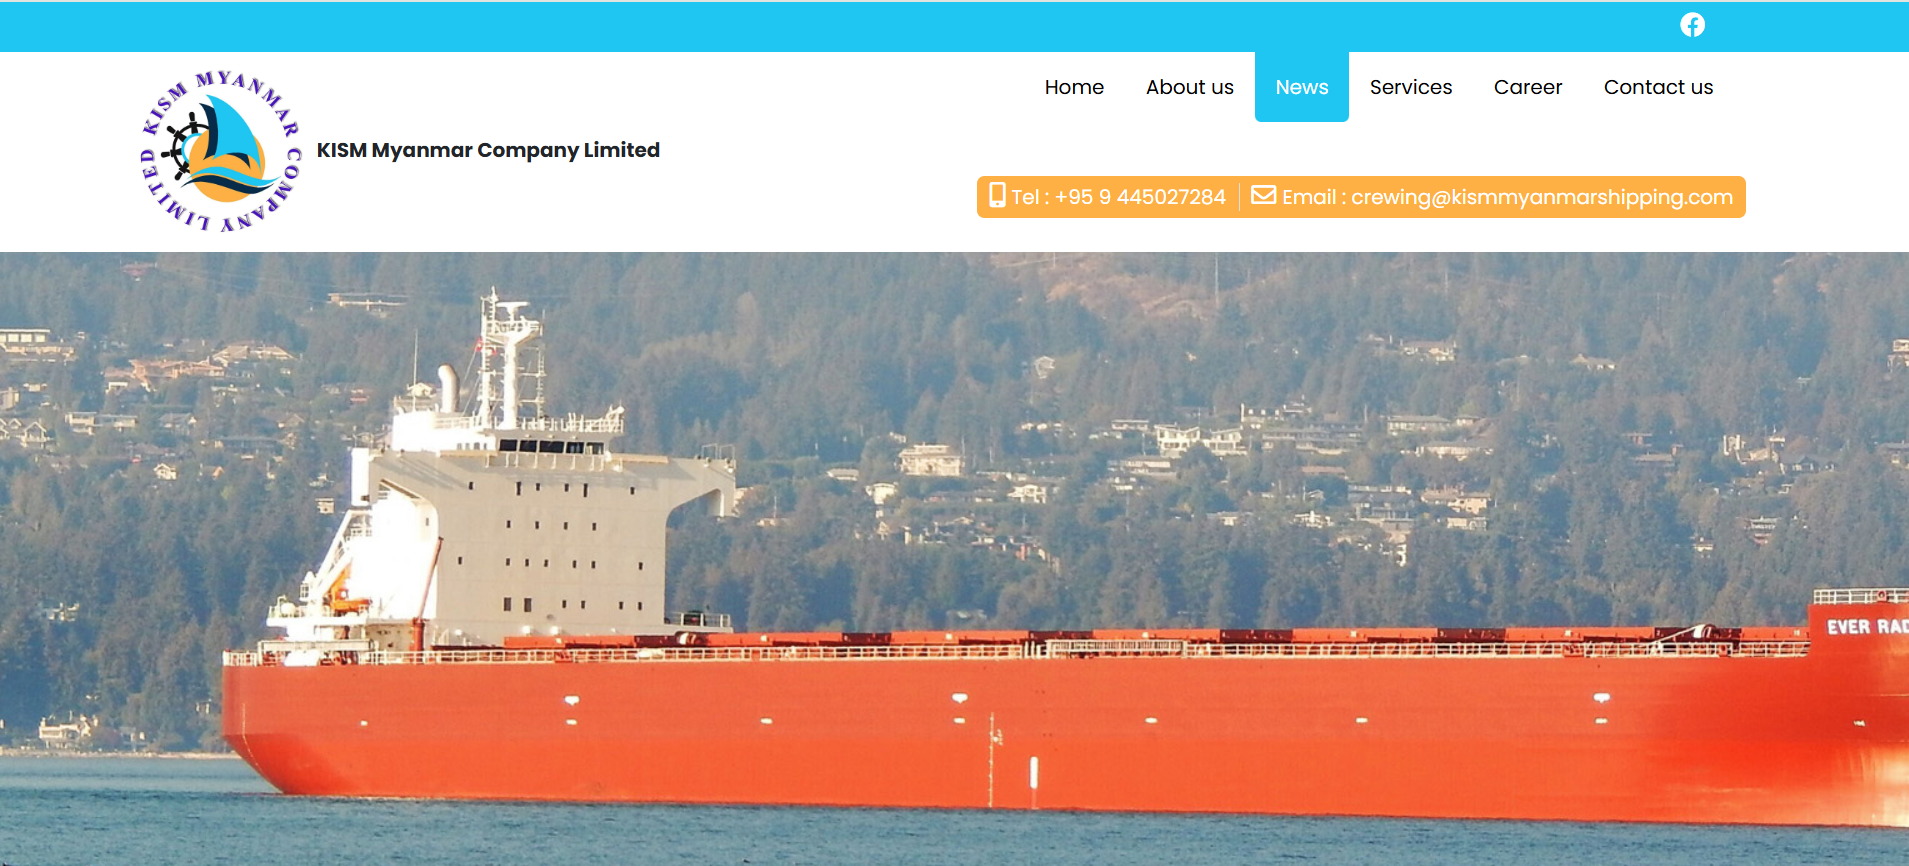The height and width of the screenshot is (866, 1909).
Task: Go to the Home menu item
Action: pyautogui.click(x=1074, y=87)
